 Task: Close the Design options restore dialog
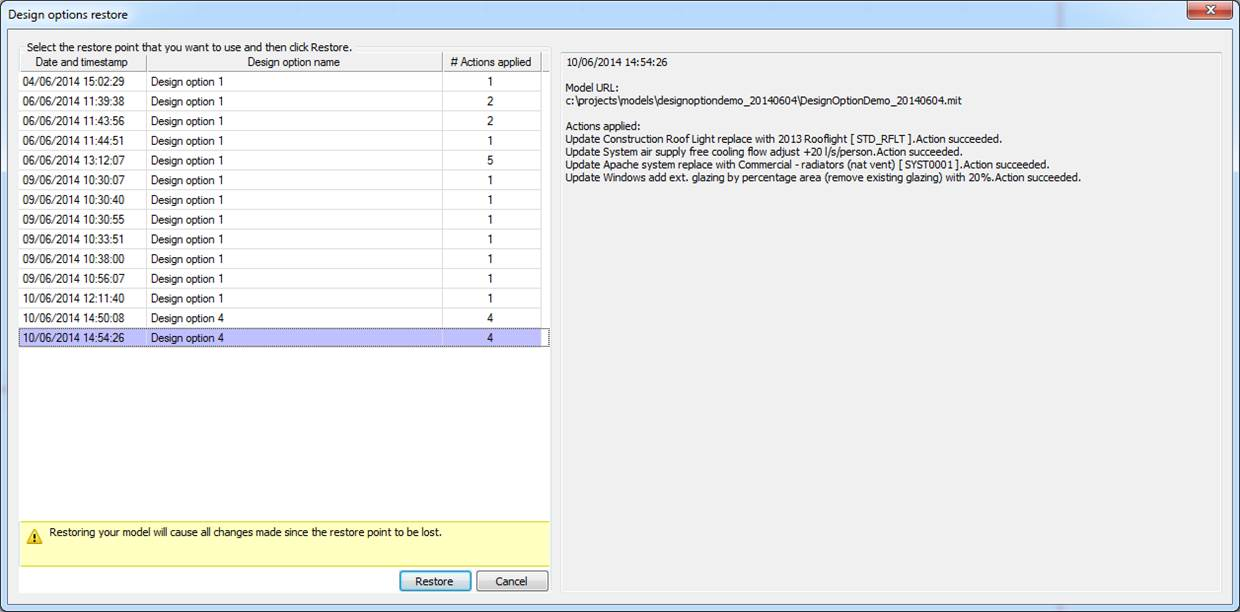pyautogui.click(x=1208, y=12)
